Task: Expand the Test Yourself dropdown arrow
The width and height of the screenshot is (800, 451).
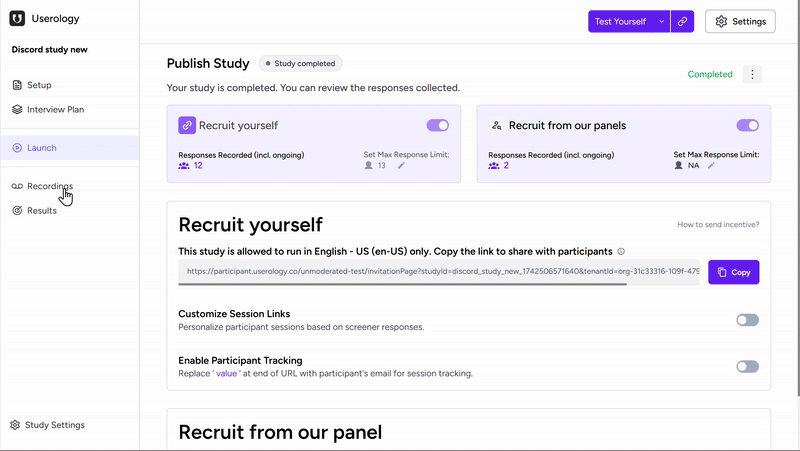Action: 662,21
